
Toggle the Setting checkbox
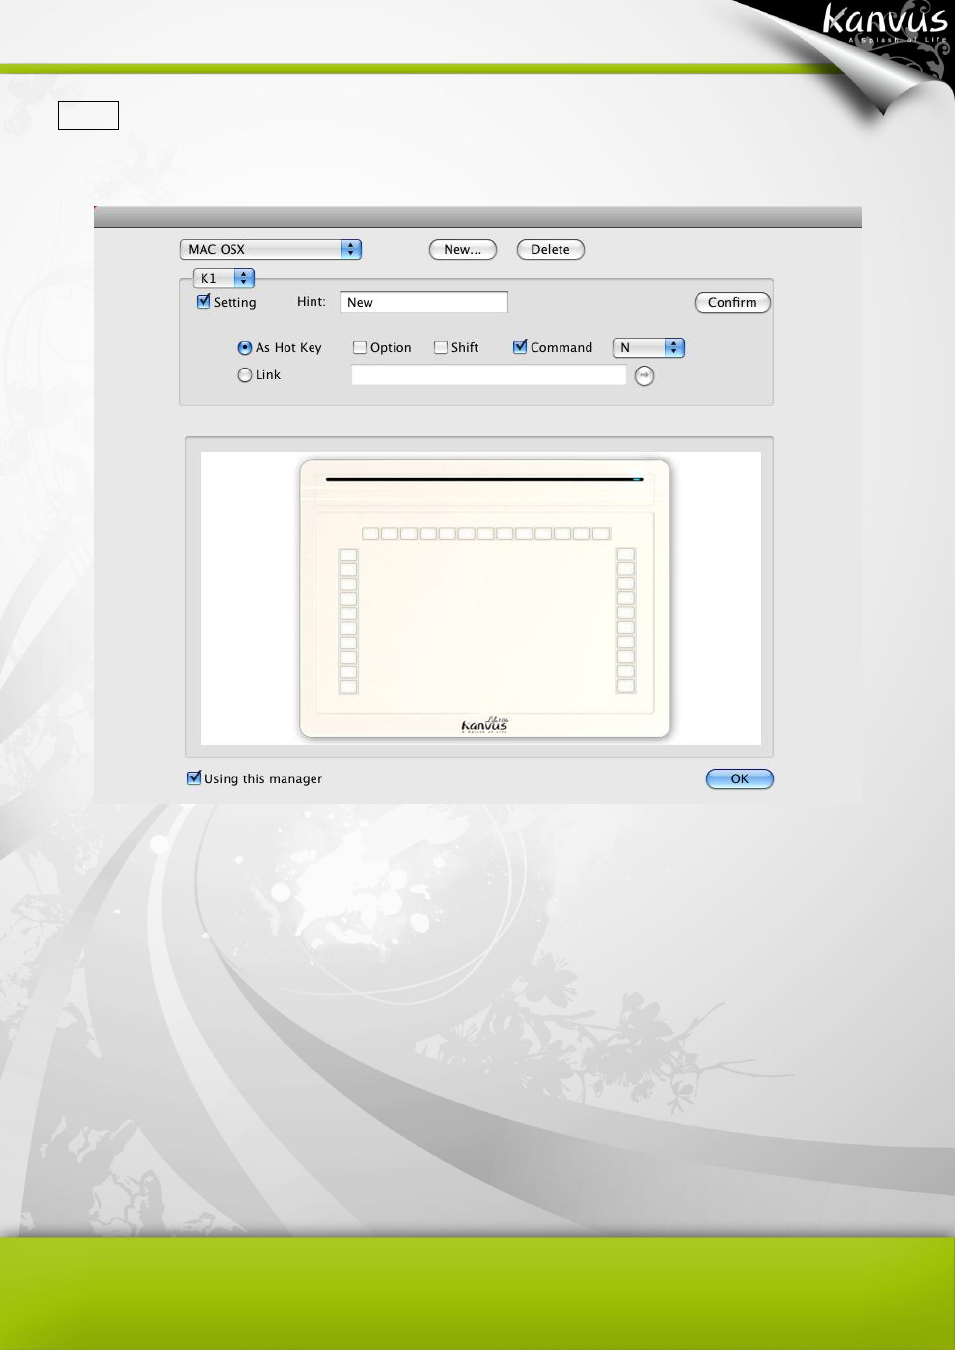coord(204,302)
